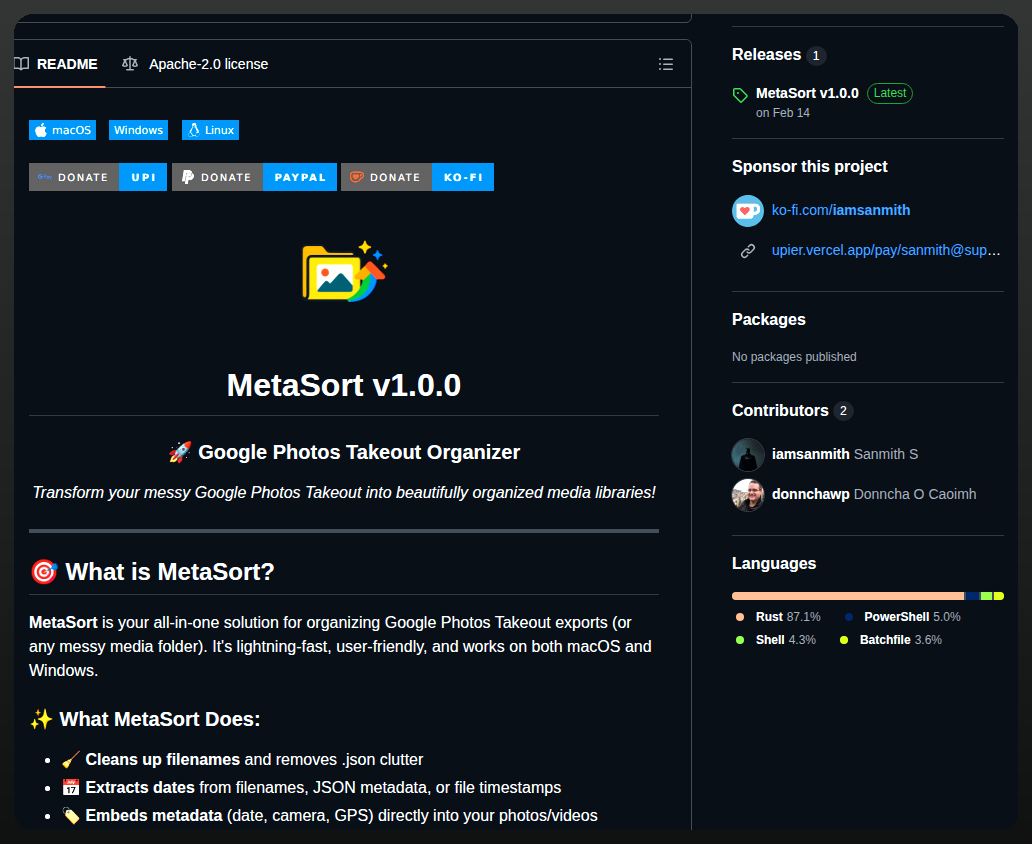This screenshot has width=1032, height=844.
Task: Click the macOS platform badge
Action: (x=63, y=130)
